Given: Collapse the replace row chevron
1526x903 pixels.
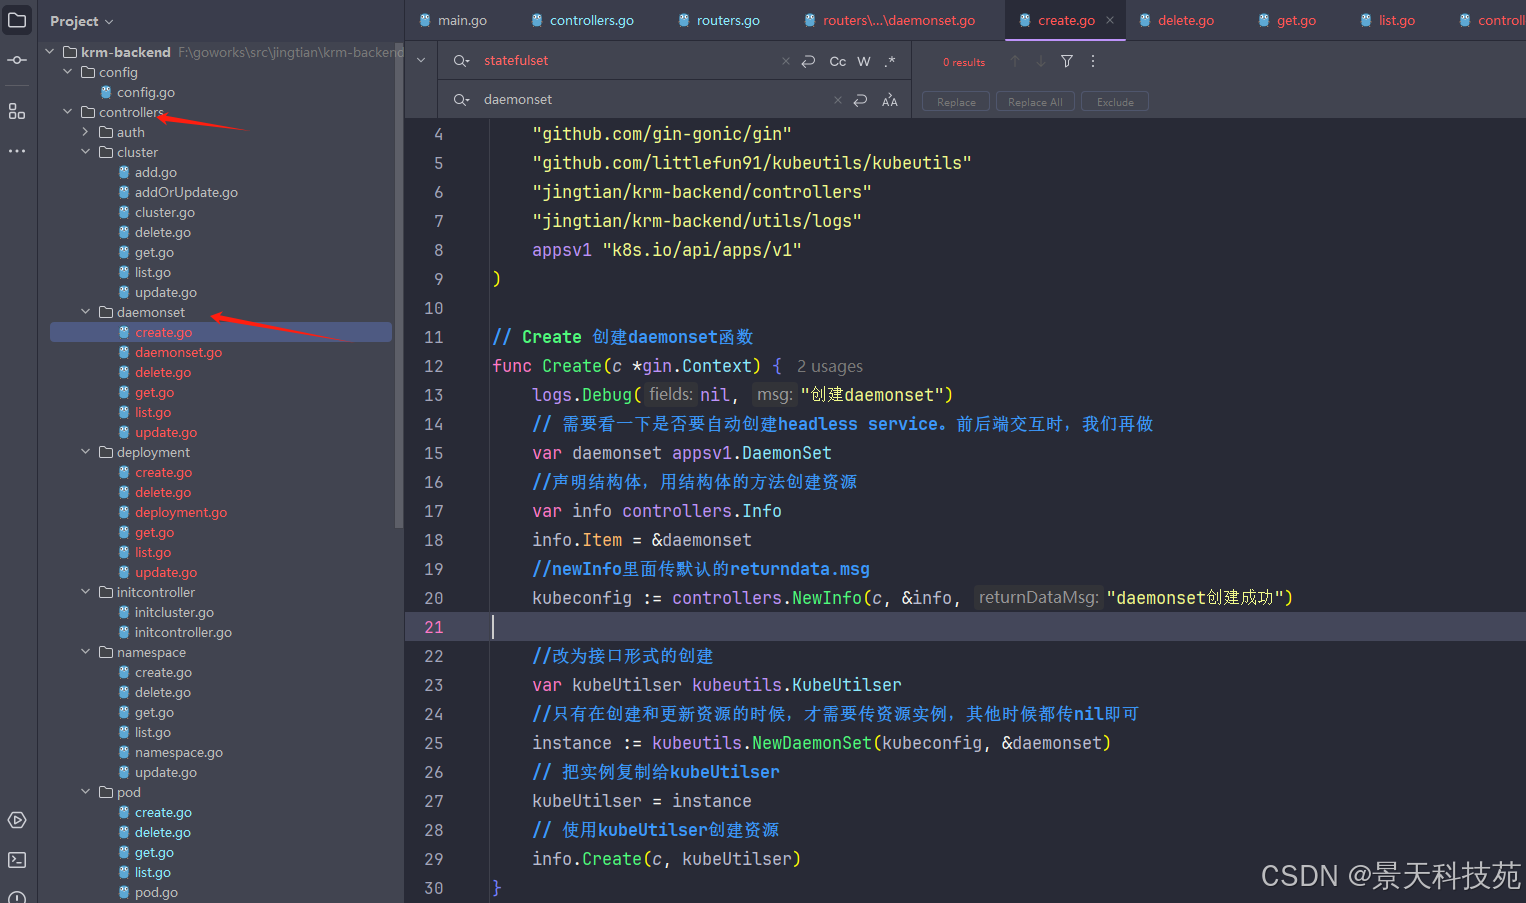Looking at the screenshot, I should click(x=421, y=60).
